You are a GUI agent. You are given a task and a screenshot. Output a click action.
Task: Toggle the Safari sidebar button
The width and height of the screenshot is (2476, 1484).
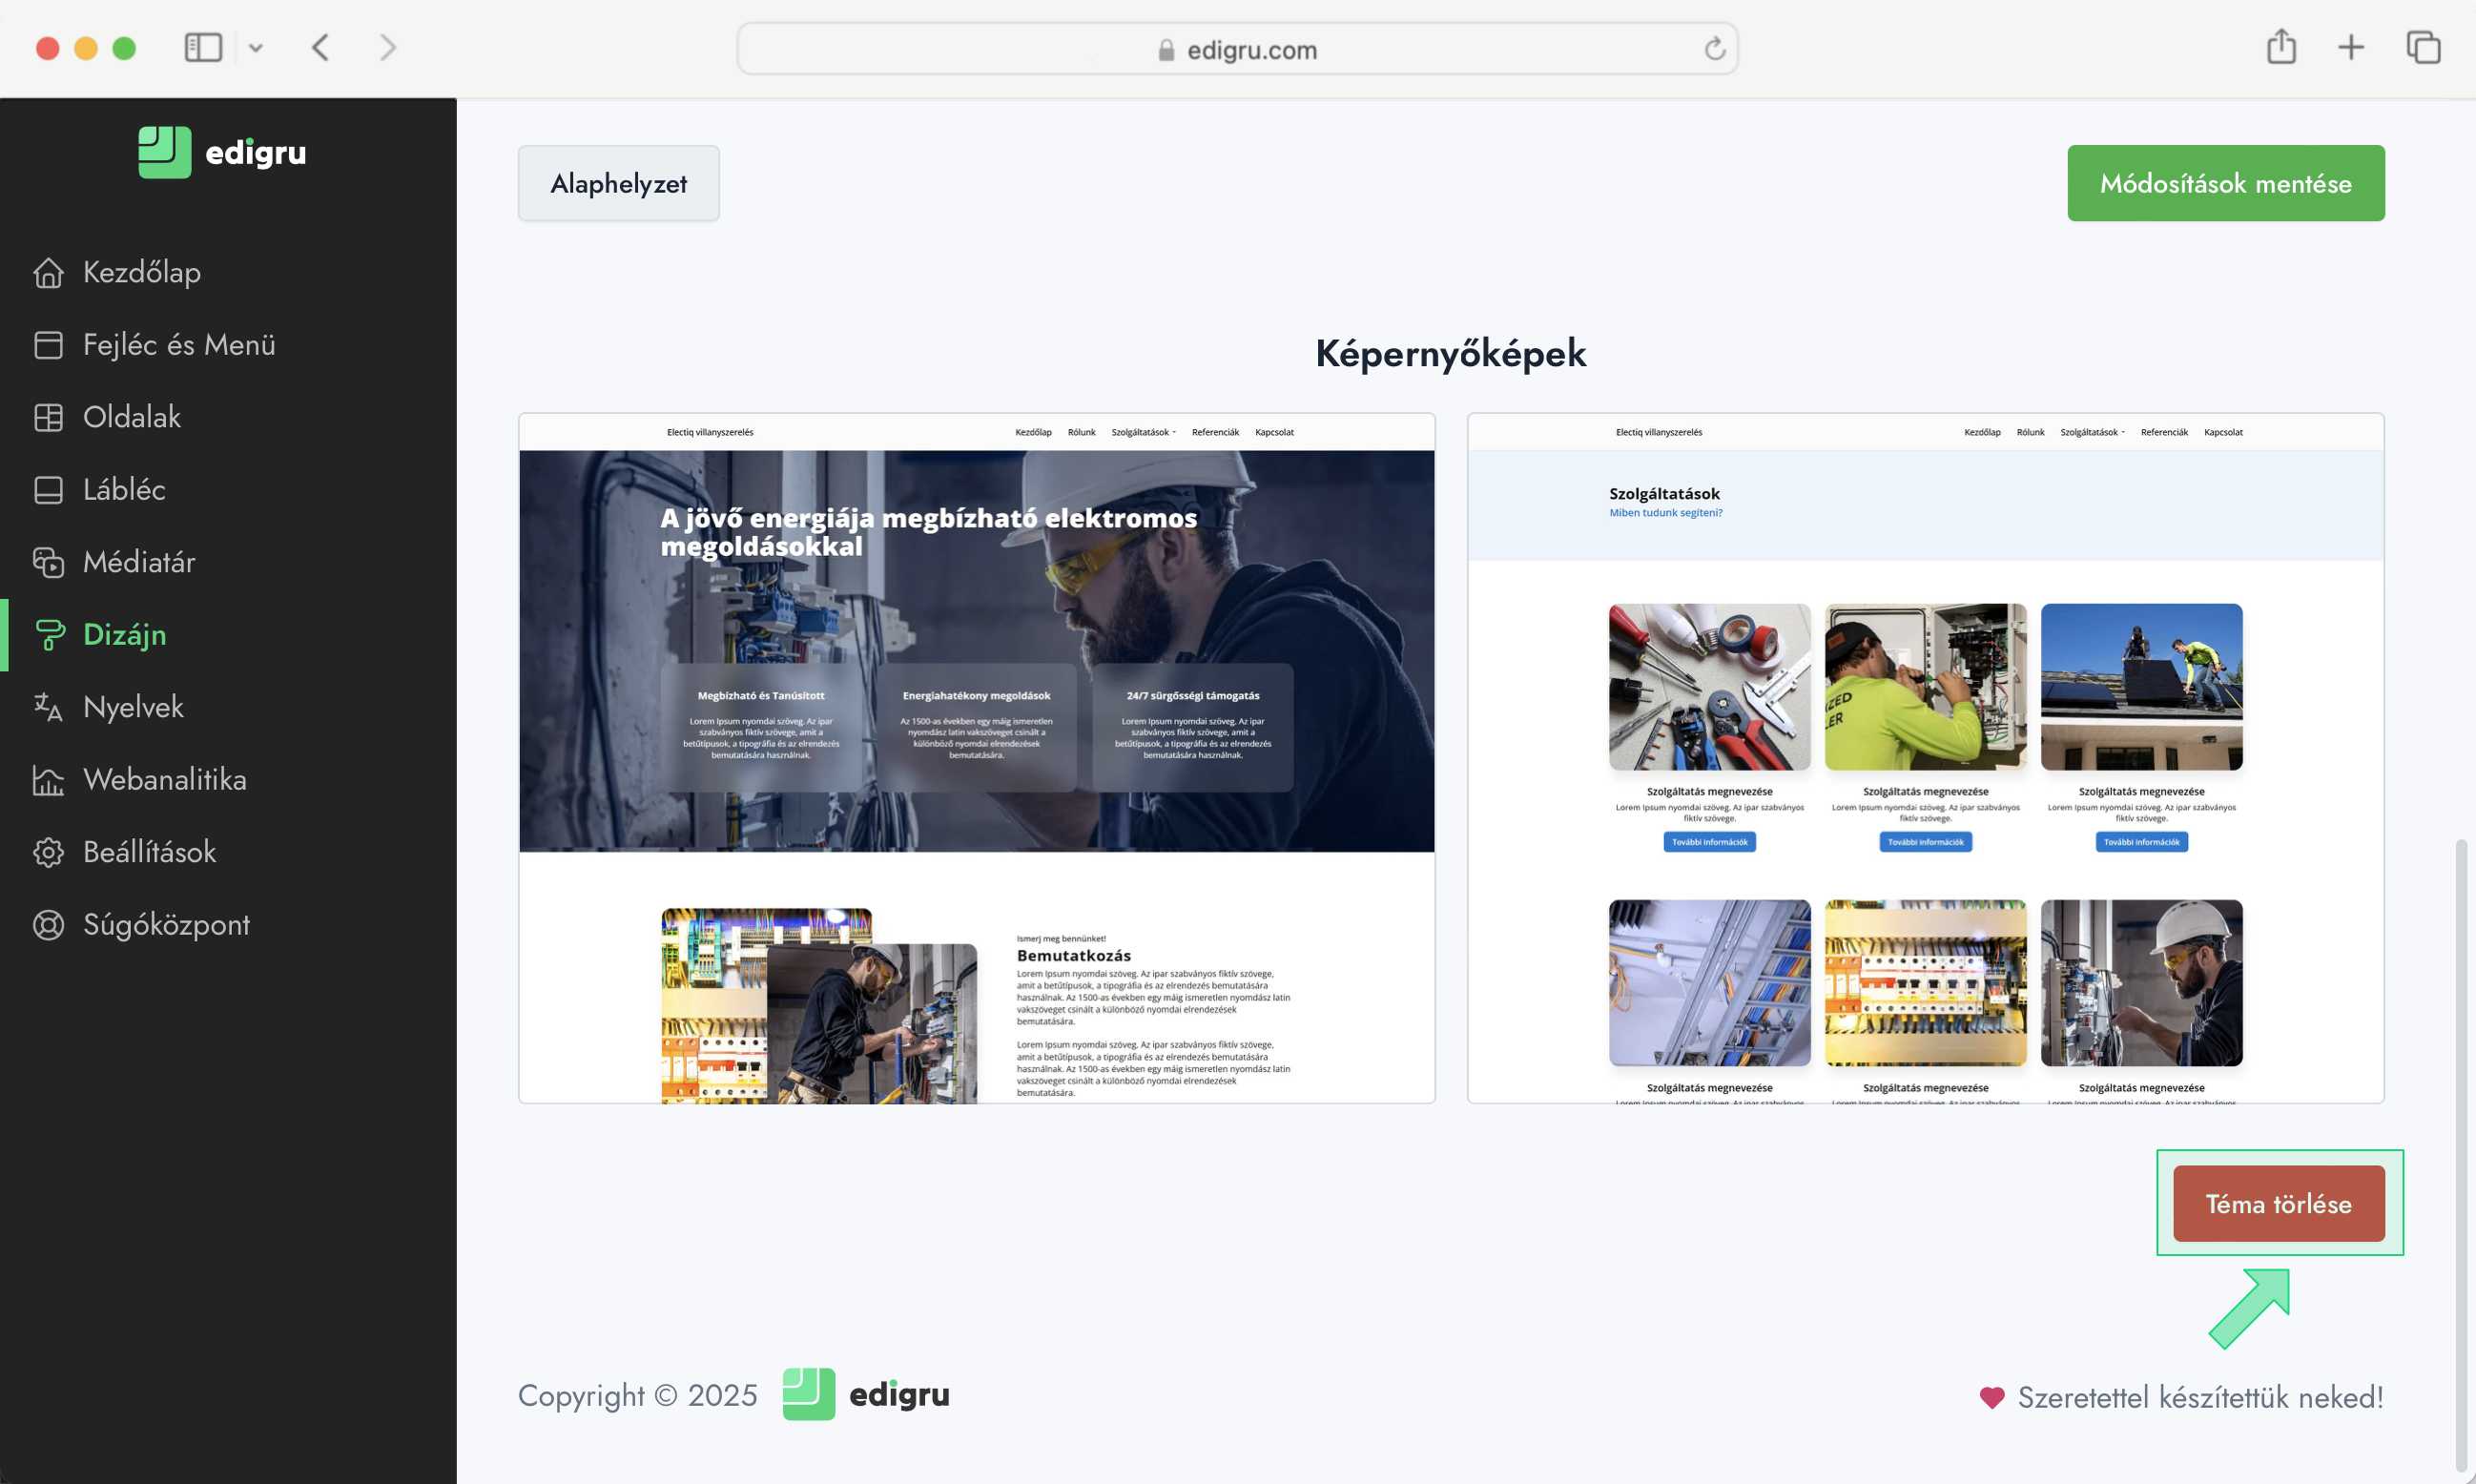pyautogui.click(x=203, y=47)
